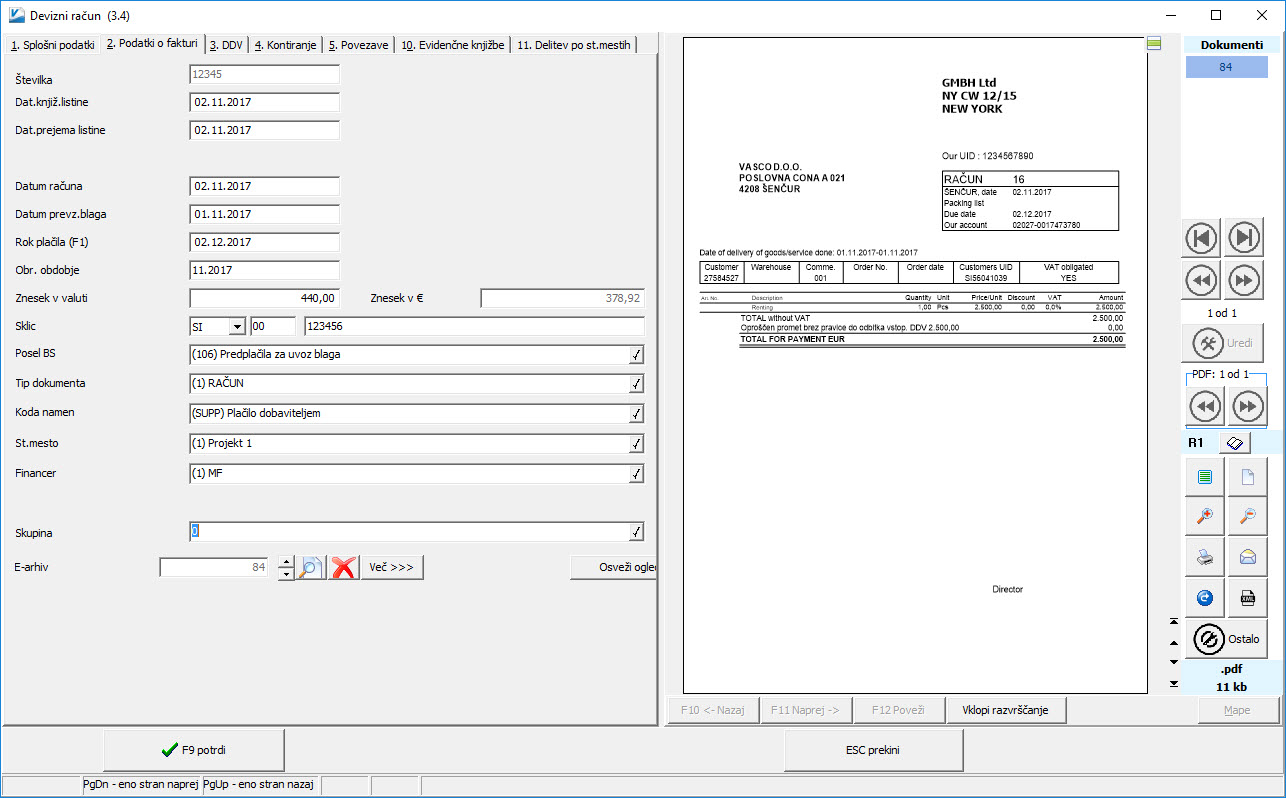Open Koda namen lookup list
Viewport: 1286px width, 798px height.
636,414
